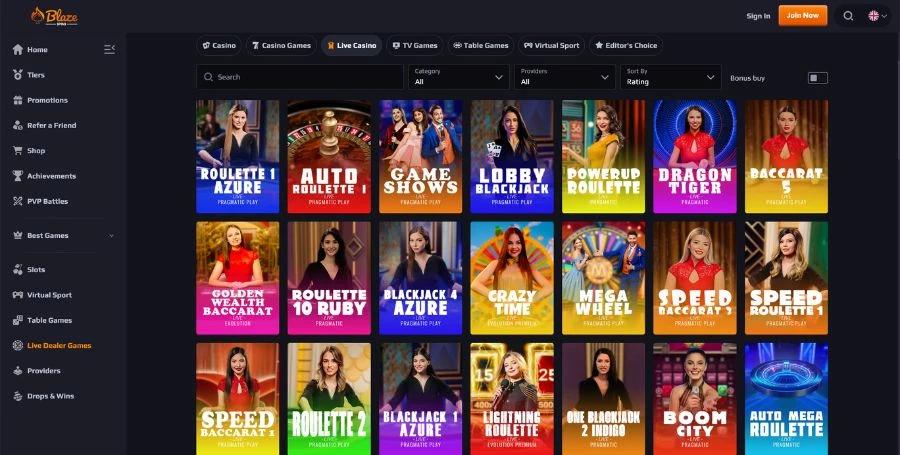Focus the games Search field

300,77
